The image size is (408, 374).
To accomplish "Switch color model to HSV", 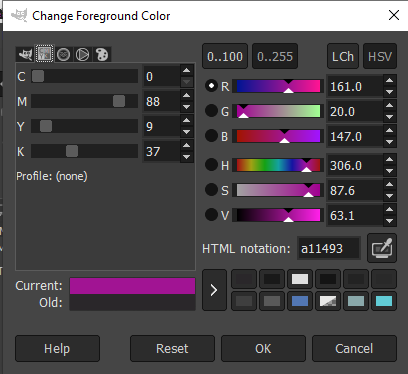I will 380,56.
